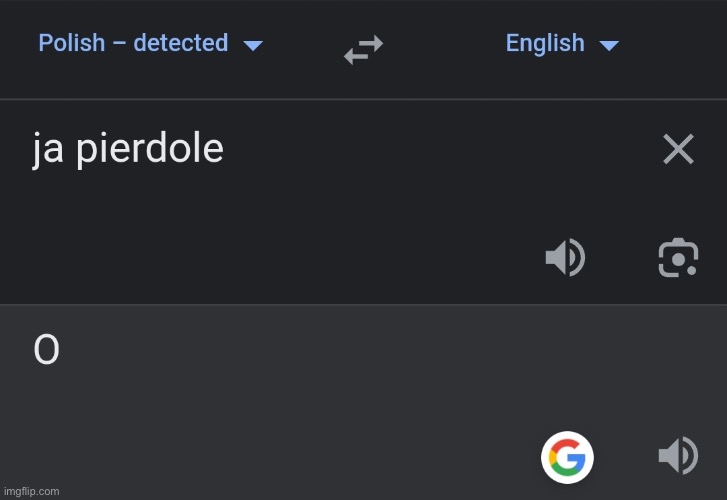727x500 pixels.
Task: Click the word Polish in language bar
Action: 71,43
